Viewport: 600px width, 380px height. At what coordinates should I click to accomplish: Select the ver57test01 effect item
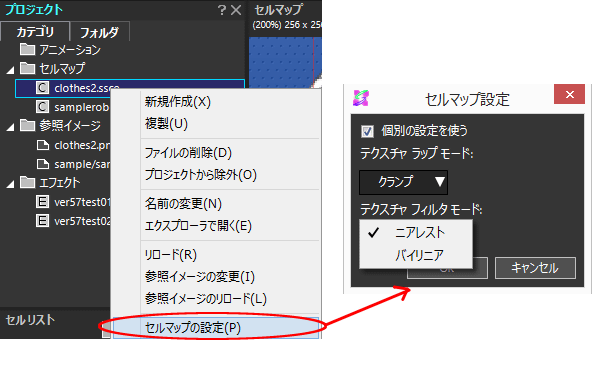point(82,202)
